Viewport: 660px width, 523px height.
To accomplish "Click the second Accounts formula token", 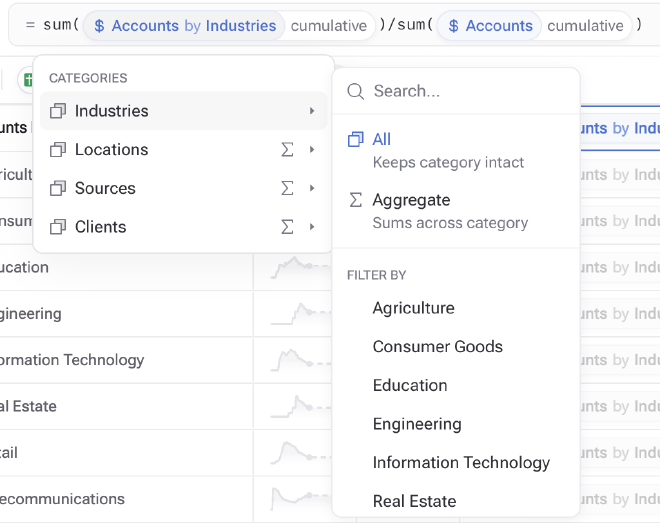I will tap(490, 26).
